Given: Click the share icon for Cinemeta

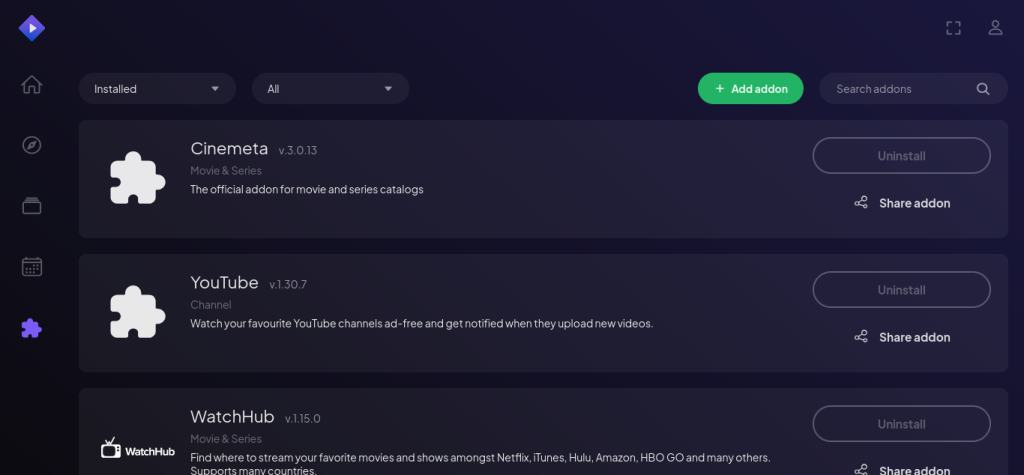Looking at the screenshot, I should pyautogui.click(x=861, y=203).
